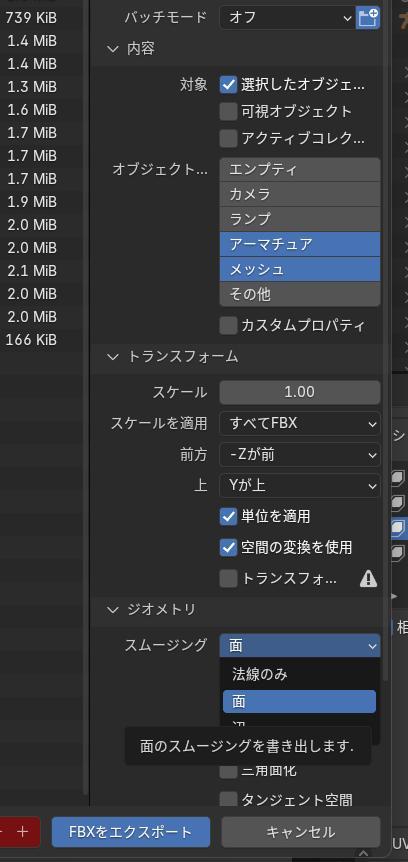
Task: Collapse the トランスフォーム section
Action: [113, 357]
